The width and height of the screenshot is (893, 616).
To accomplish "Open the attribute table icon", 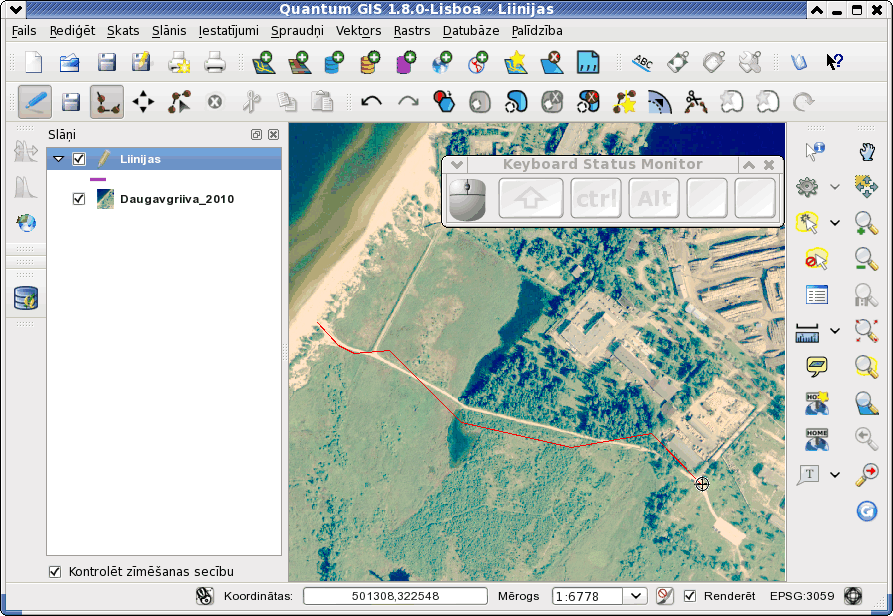I will click(x=816, y=295).
